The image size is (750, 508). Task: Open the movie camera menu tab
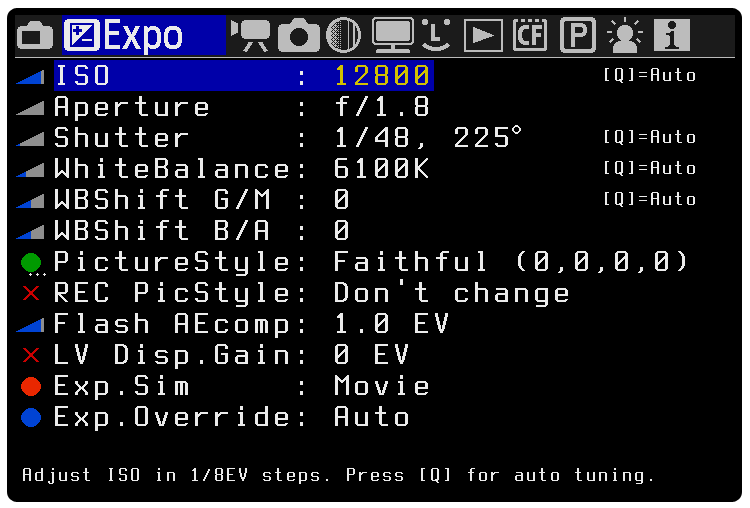point(250,36)
